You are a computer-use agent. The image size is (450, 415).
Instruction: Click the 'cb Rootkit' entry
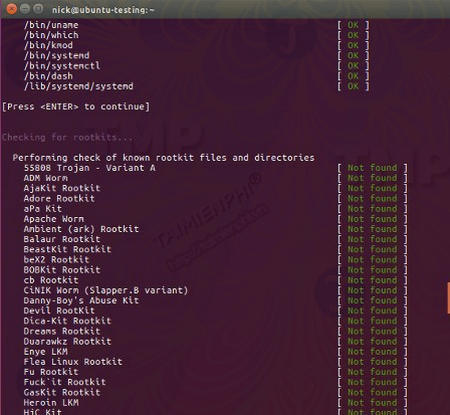51,280
